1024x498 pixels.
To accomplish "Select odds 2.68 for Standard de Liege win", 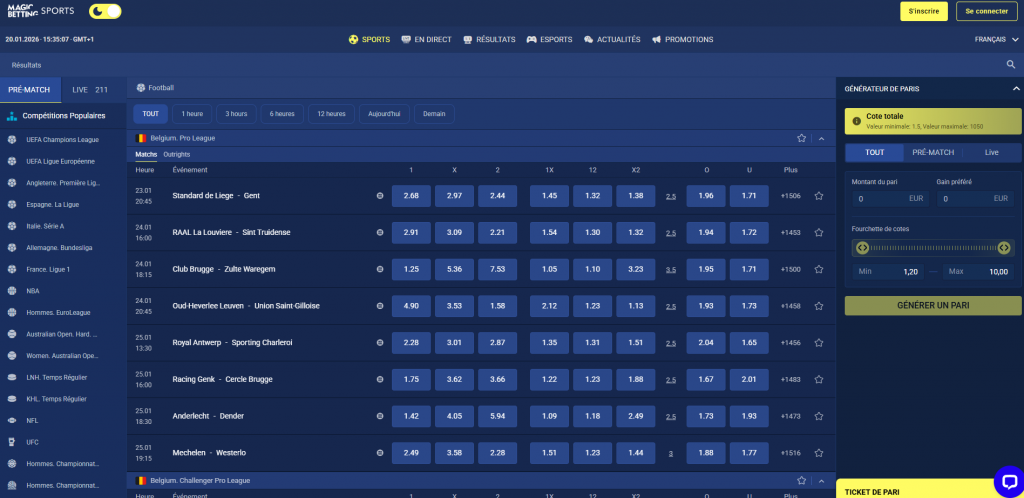I will click(x=411, y=196).
